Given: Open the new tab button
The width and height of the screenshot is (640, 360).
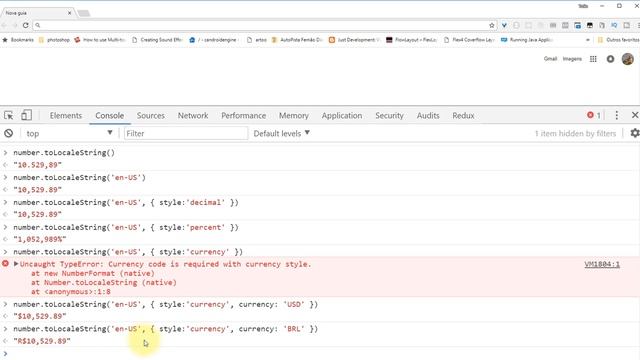Looking at the screenshot, I should click(84, 13).
